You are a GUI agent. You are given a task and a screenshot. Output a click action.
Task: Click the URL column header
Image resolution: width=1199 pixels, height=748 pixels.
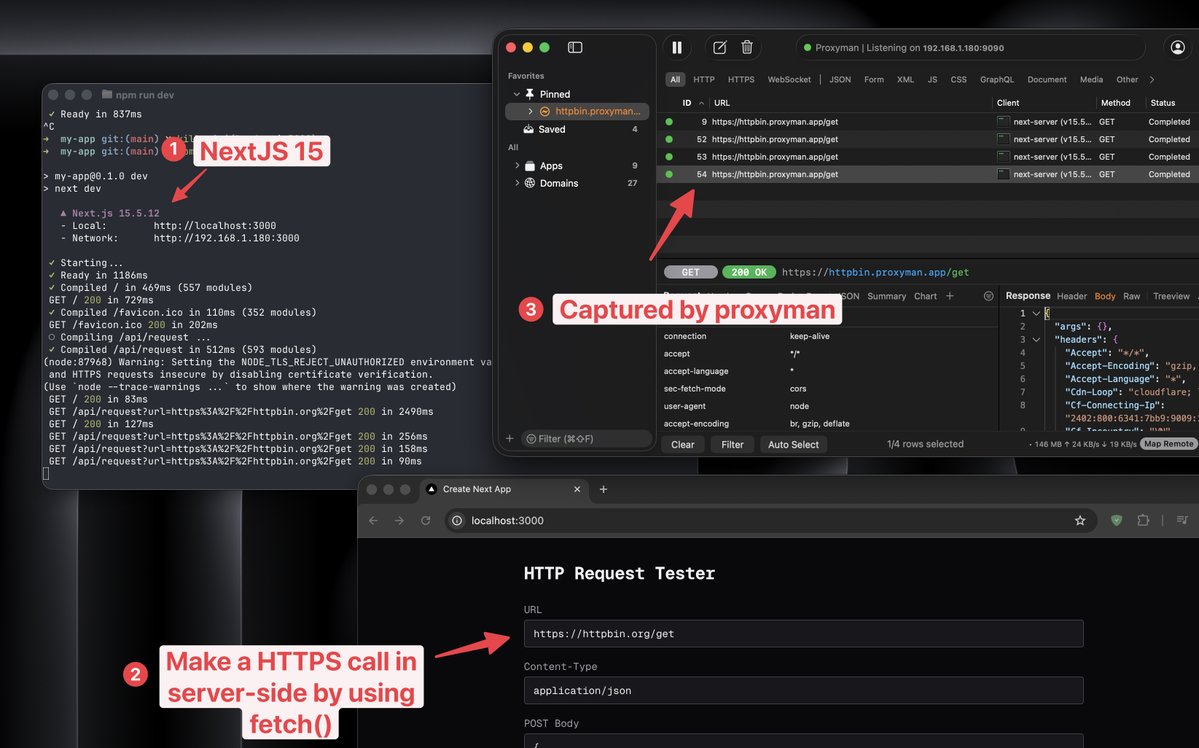click(x=722, y=102)
